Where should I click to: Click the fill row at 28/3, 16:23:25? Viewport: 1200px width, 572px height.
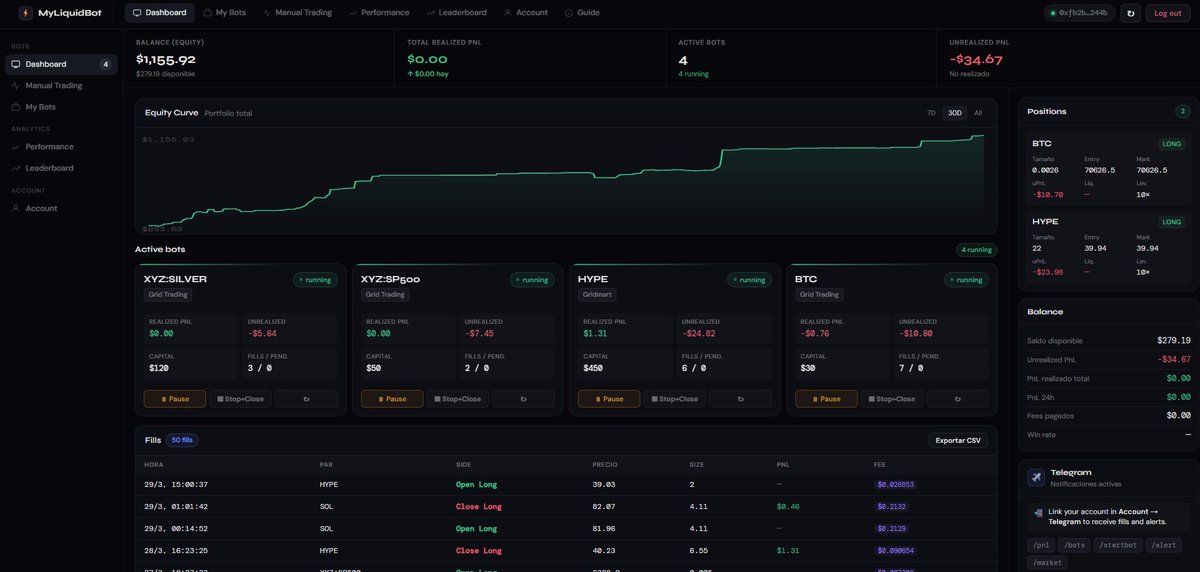pyautogui.click(x=566, y=551)
